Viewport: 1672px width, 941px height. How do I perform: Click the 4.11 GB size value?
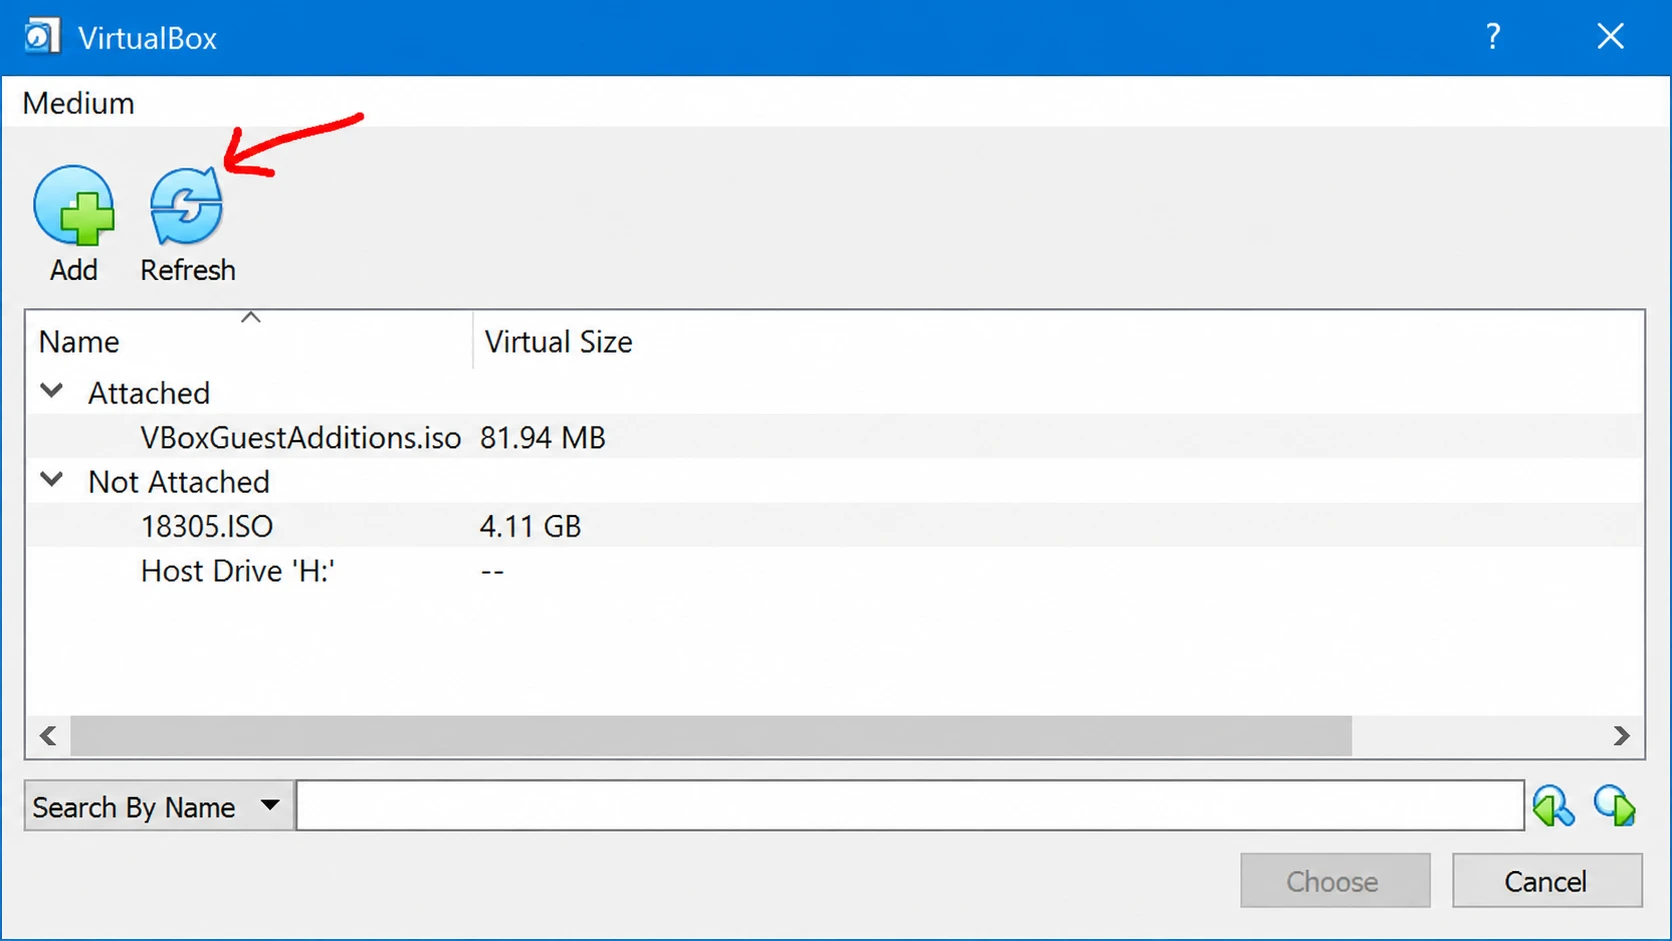pos(530,526)
